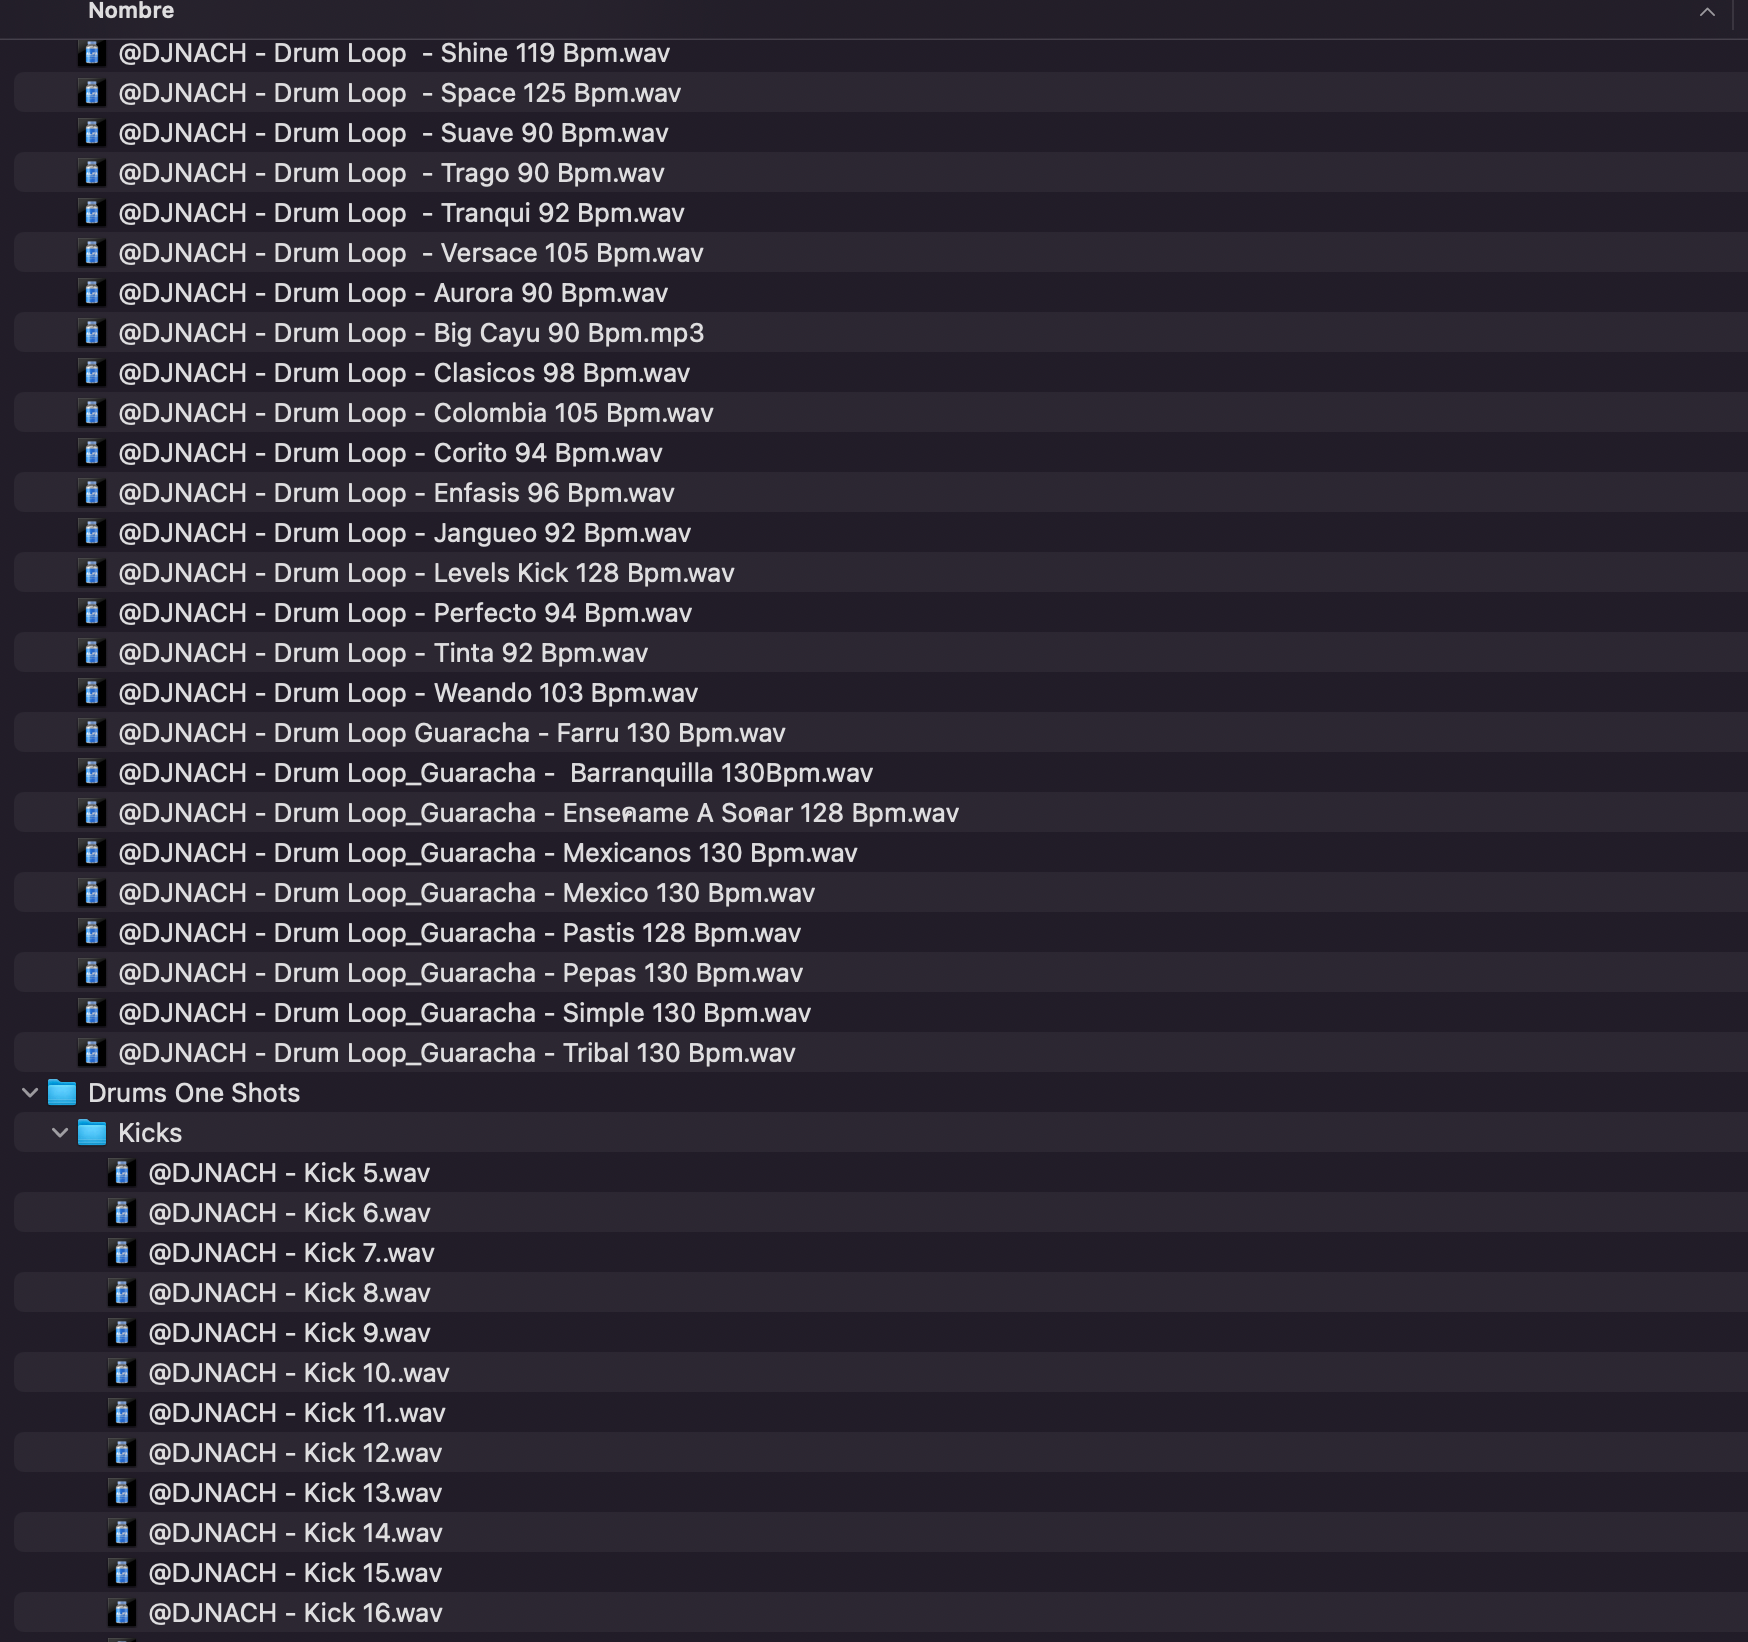Select Versace 105 Bpm.wav drum loop
The width and height of the screenshot is (1748, 1642).
(410, 253)
